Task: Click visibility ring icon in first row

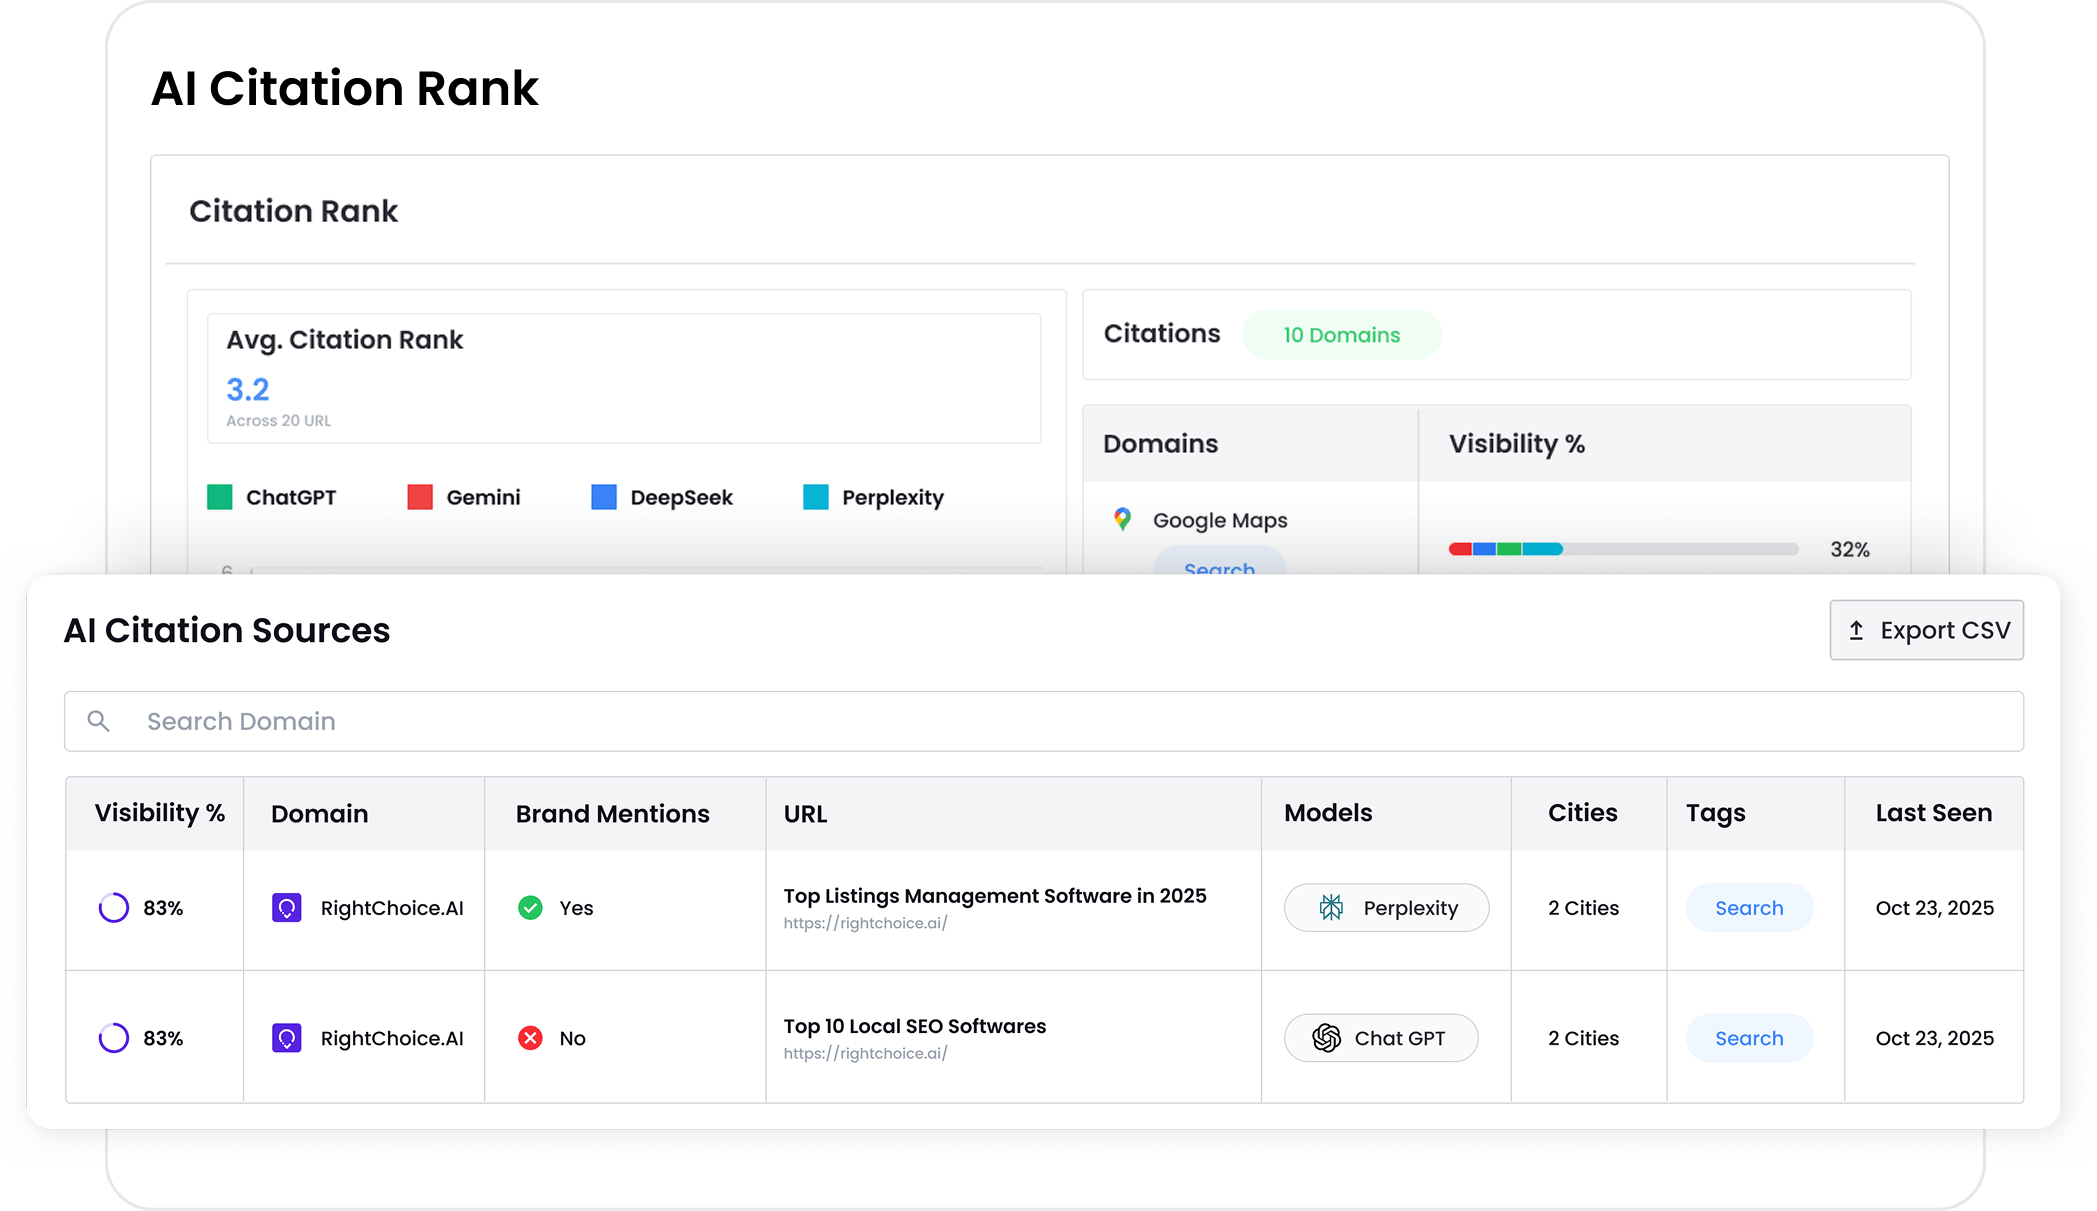Action: point(114,908)
